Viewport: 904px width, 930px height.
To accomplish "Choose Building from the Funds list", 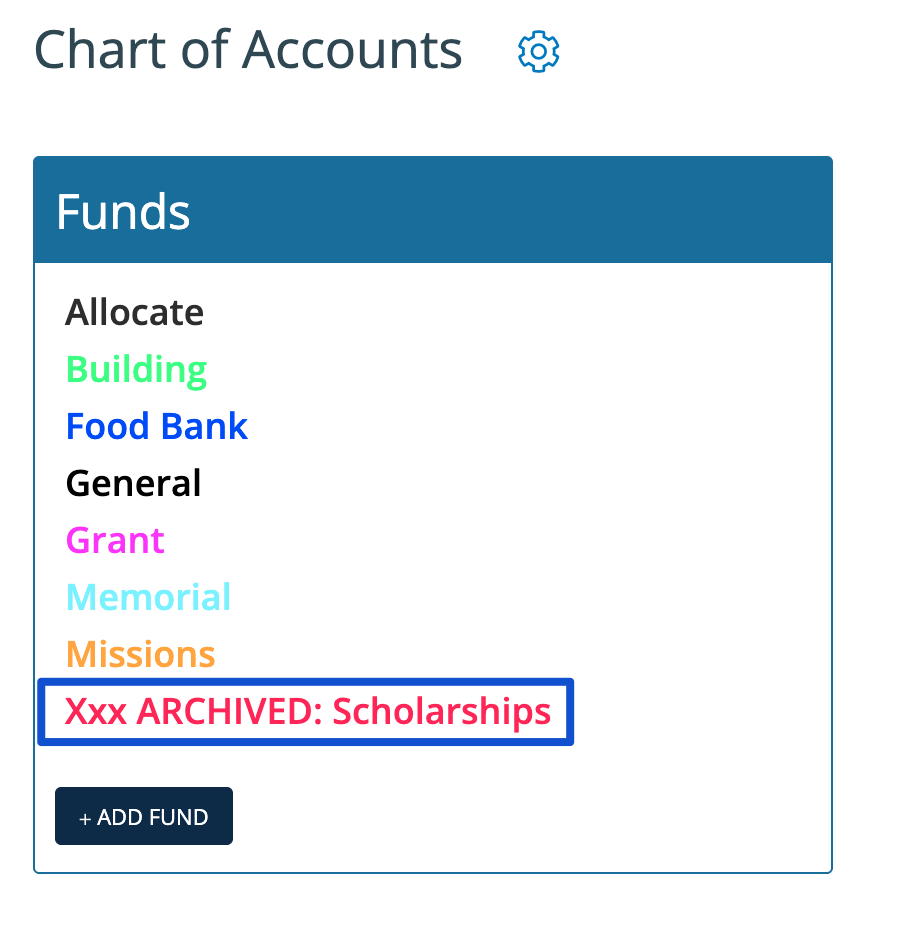I will tap(136, 370).
